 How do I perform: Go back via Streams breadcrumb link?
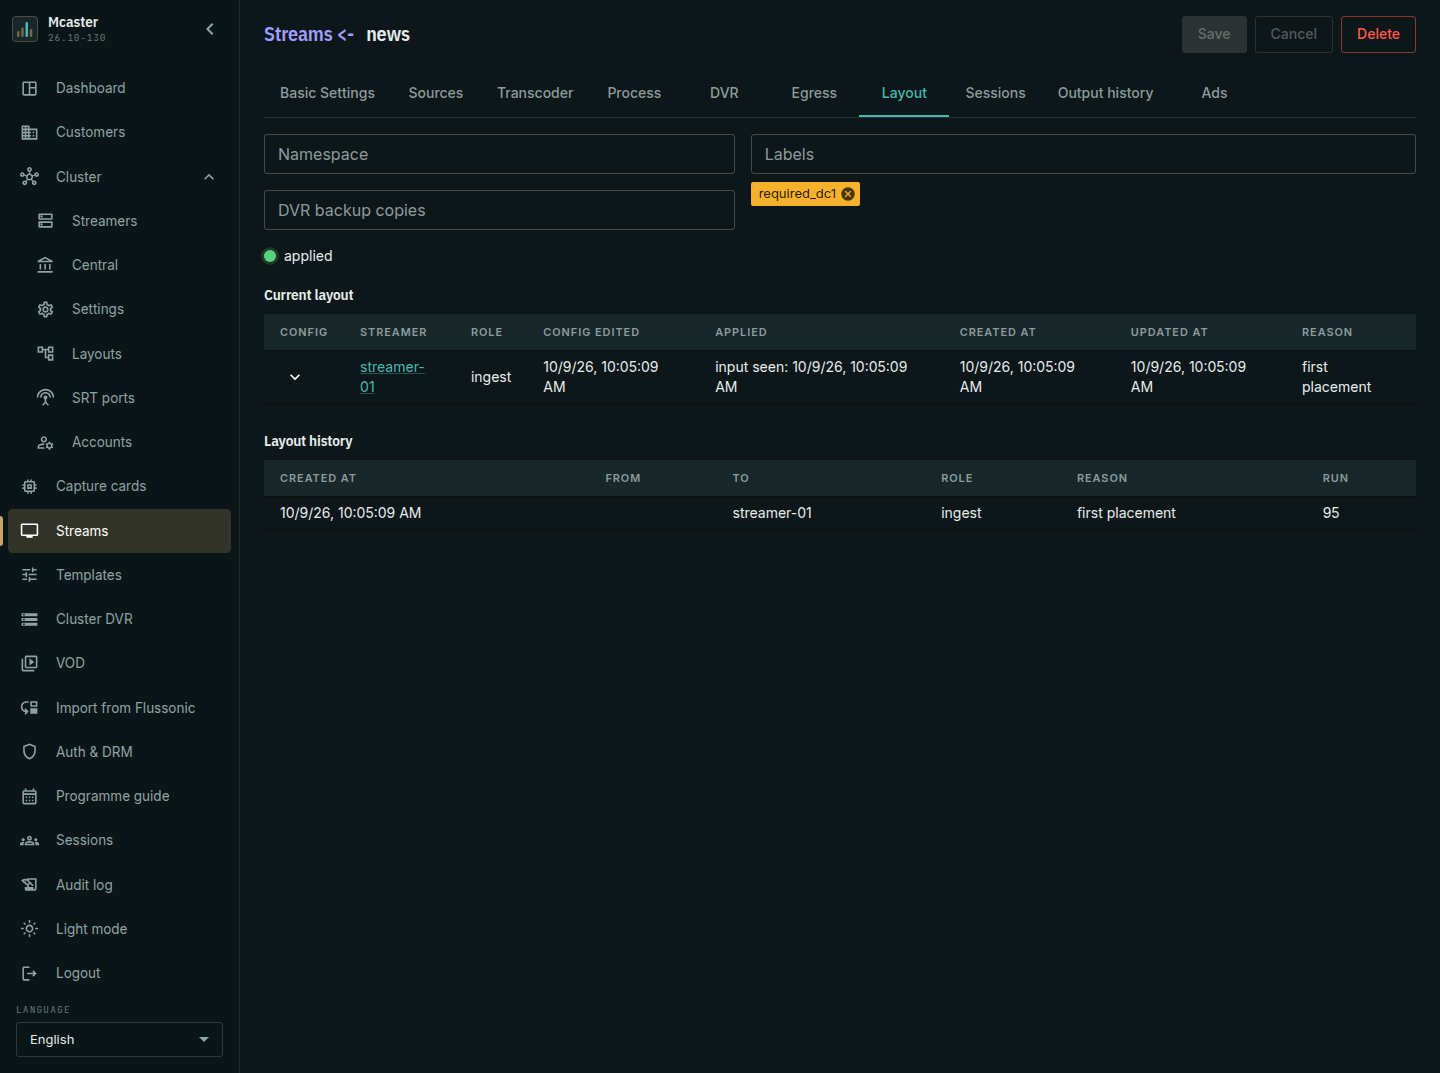click(298, 34)
